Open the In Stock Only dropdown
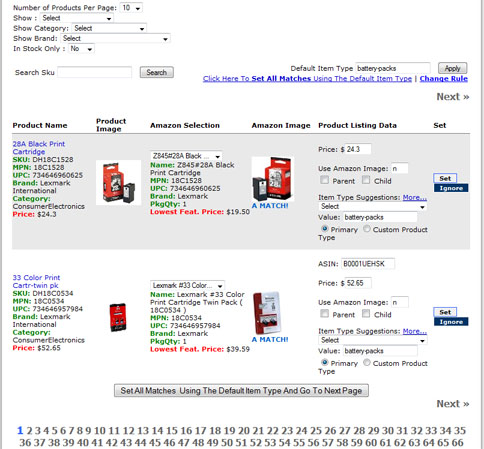This screenshot has height=449, width=484. tap(81, 49)
